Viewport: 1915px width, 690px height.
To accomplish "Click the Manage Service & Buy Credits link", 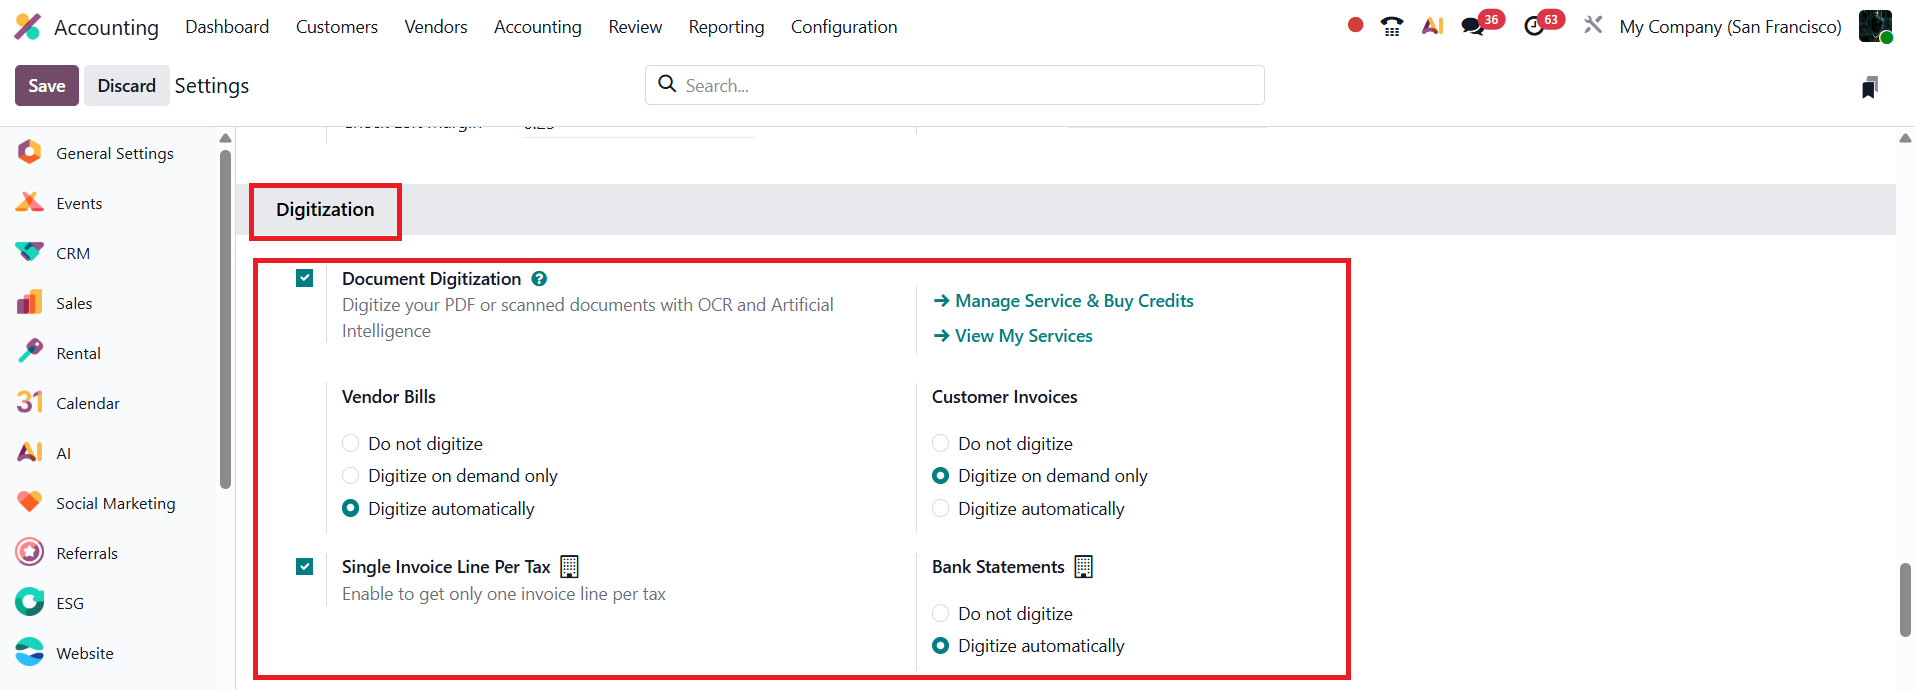I will [x=1073, y=301].
